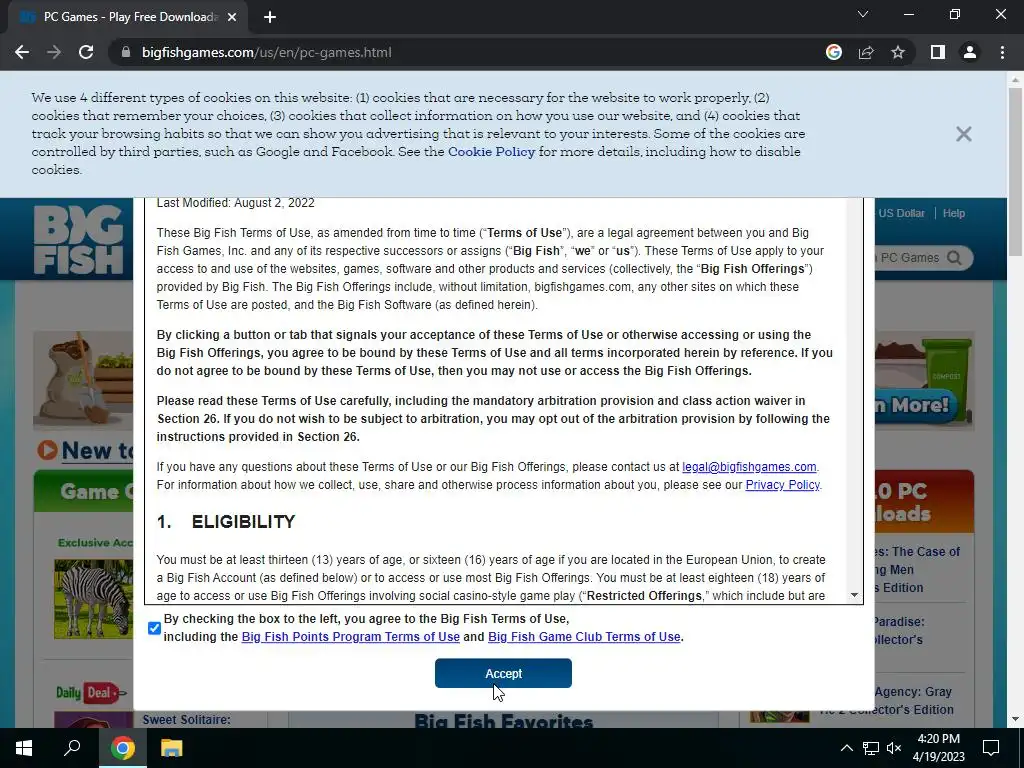This screenshot has height=768, width=1024.
Task: Open the Big Fish Points Program Terms link
Action: (x=351, y=637)
